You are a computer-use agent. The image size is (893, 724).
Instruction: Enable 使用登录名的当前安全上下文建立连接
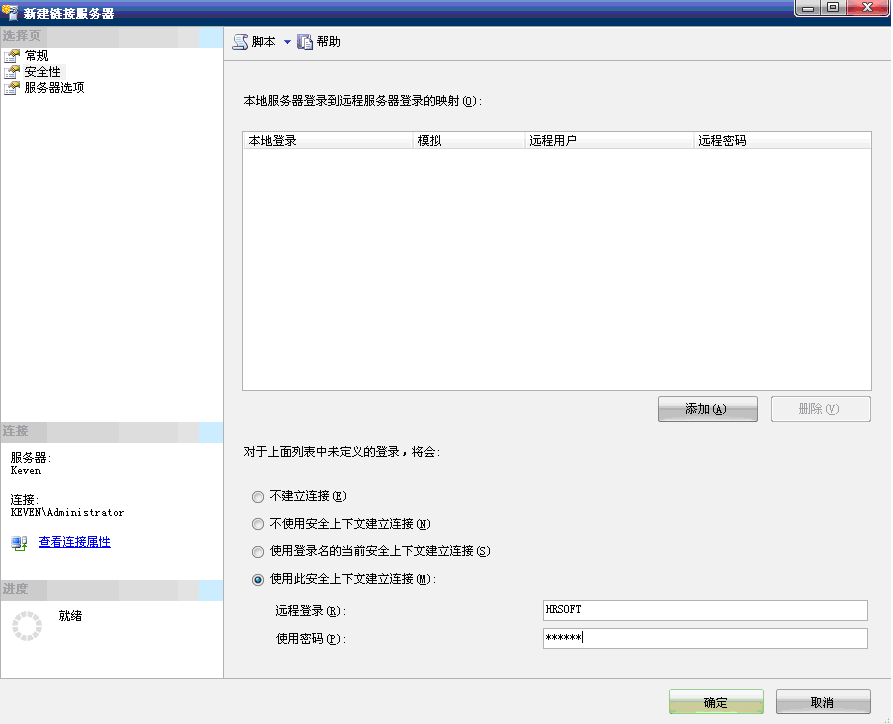[257, 551]
